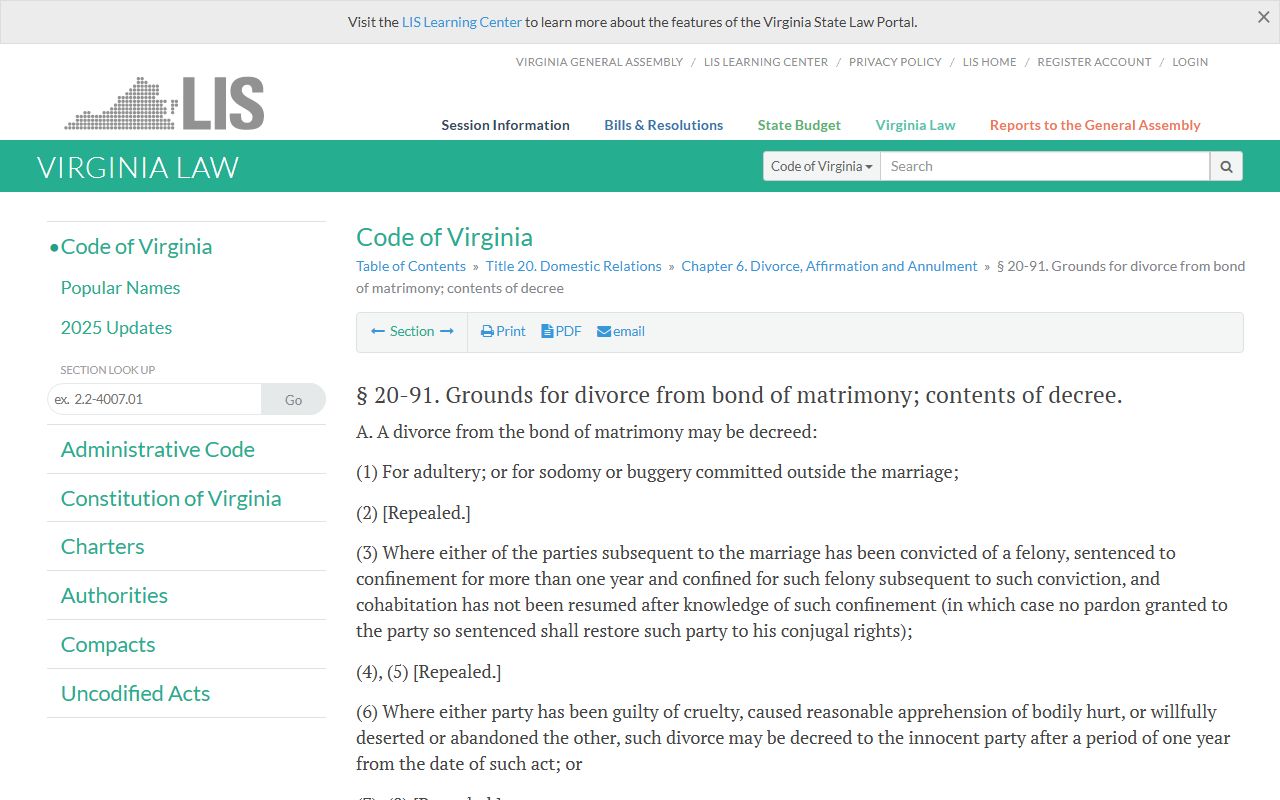The height and width of the screenshot is (800, 1280).
Task: Open Authorities sidebar section
Action: [114, 595]
